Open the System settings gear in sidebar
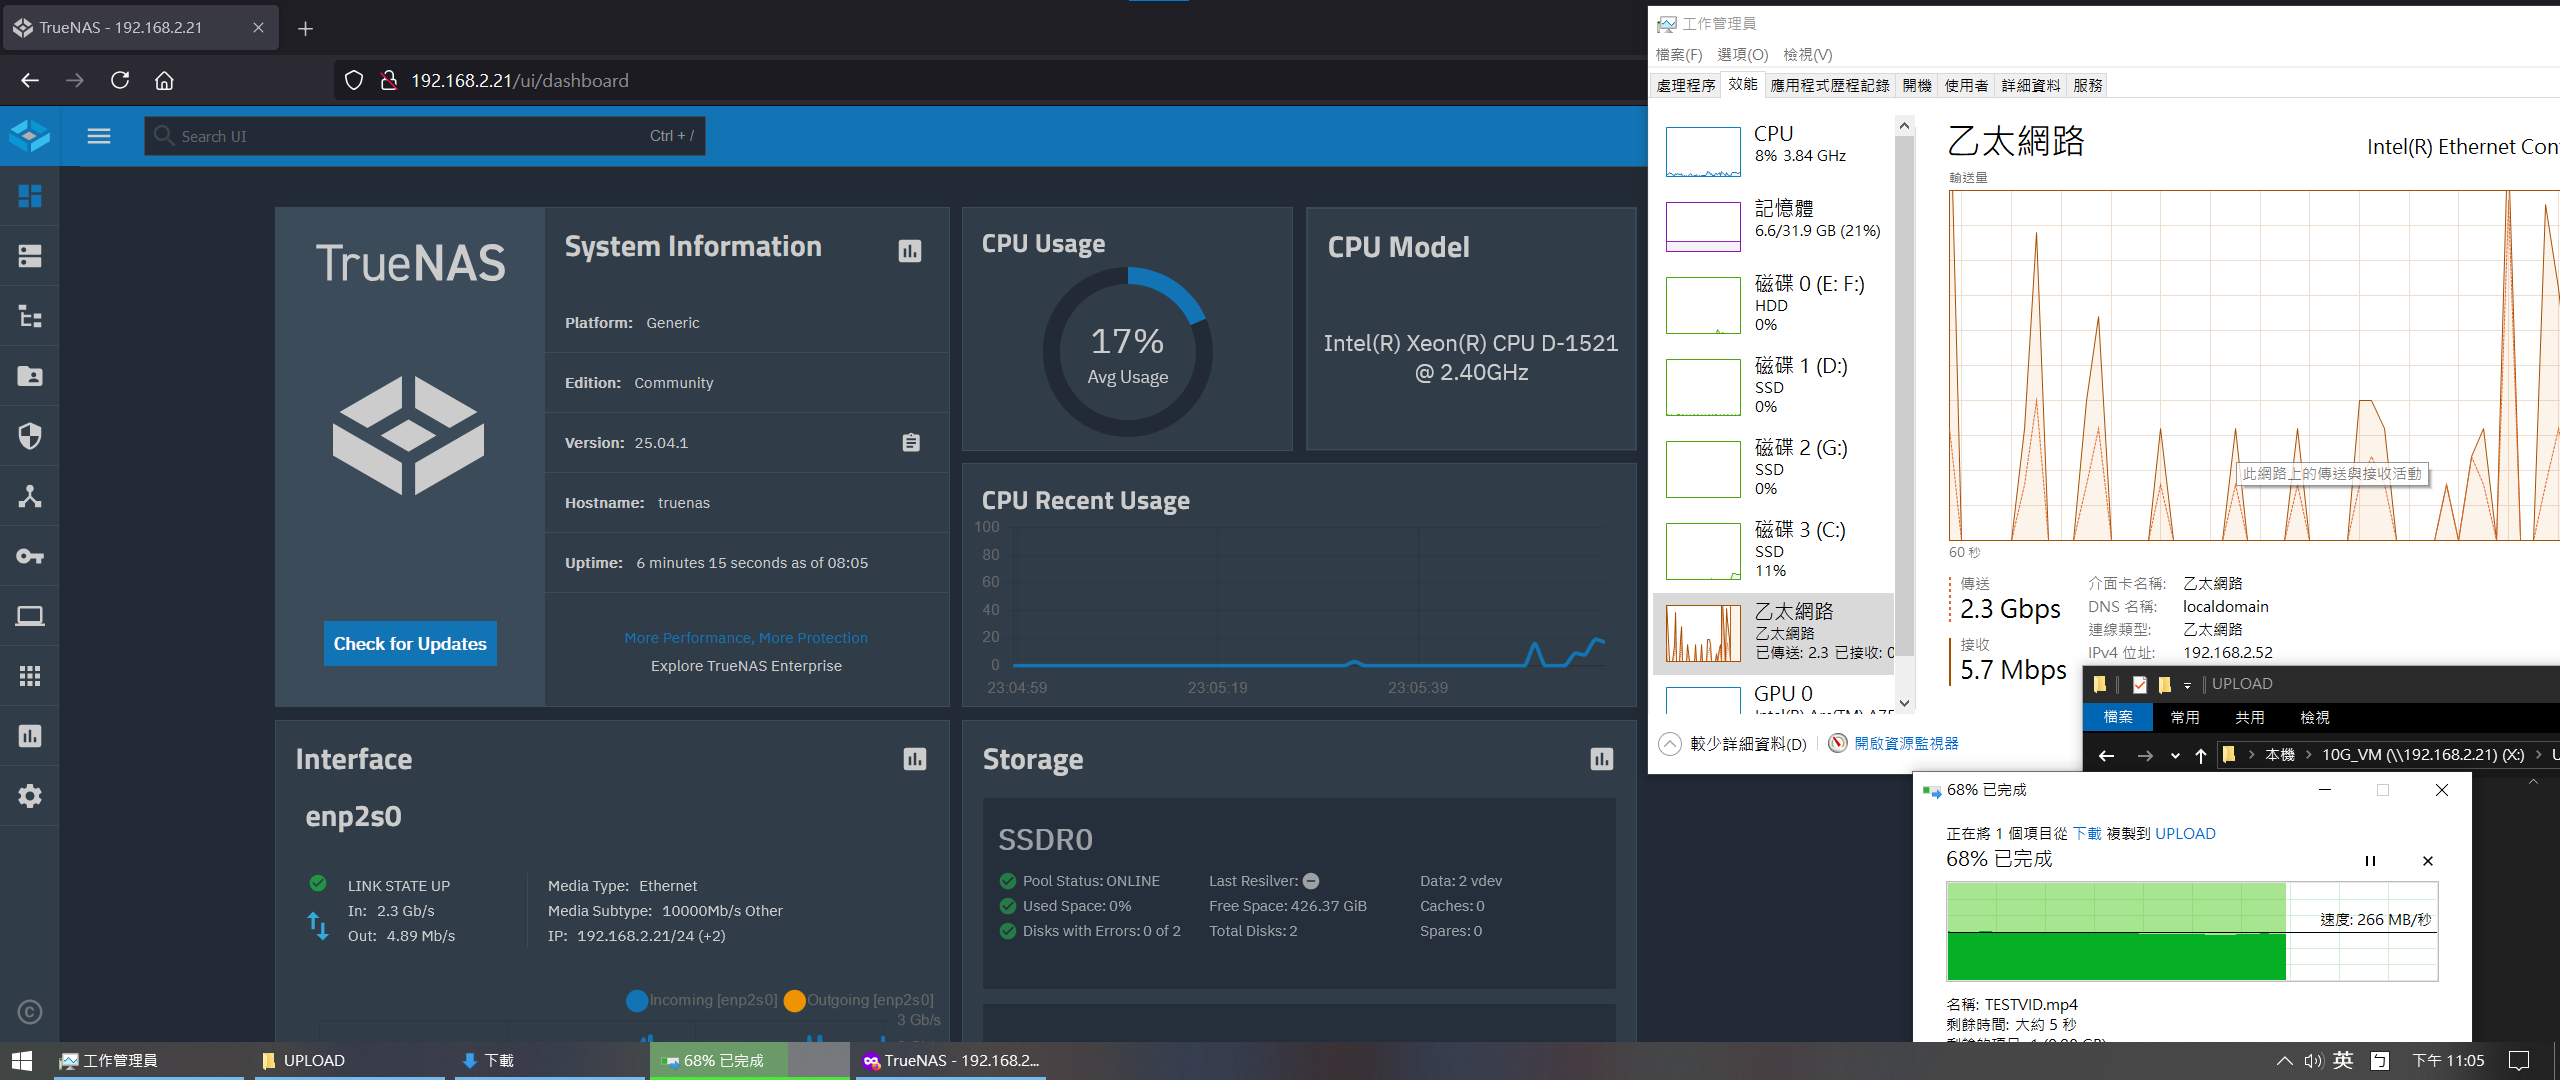 pos(30,796)
